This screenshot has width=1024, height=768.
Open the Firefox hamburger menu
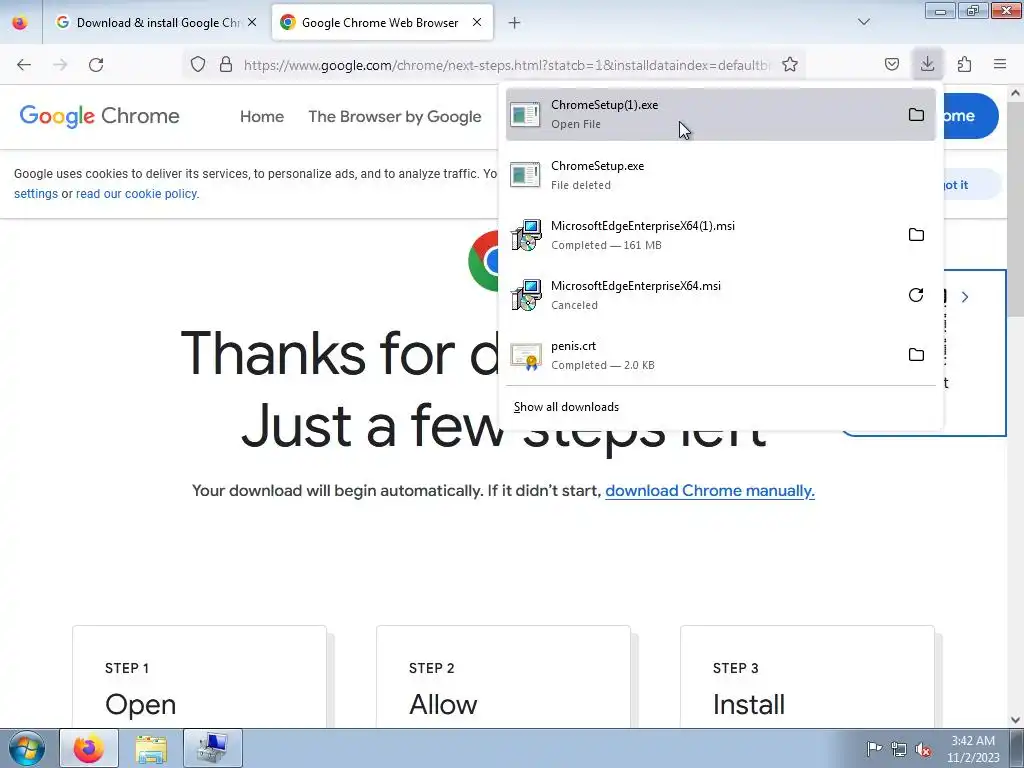coord(1000,64)
